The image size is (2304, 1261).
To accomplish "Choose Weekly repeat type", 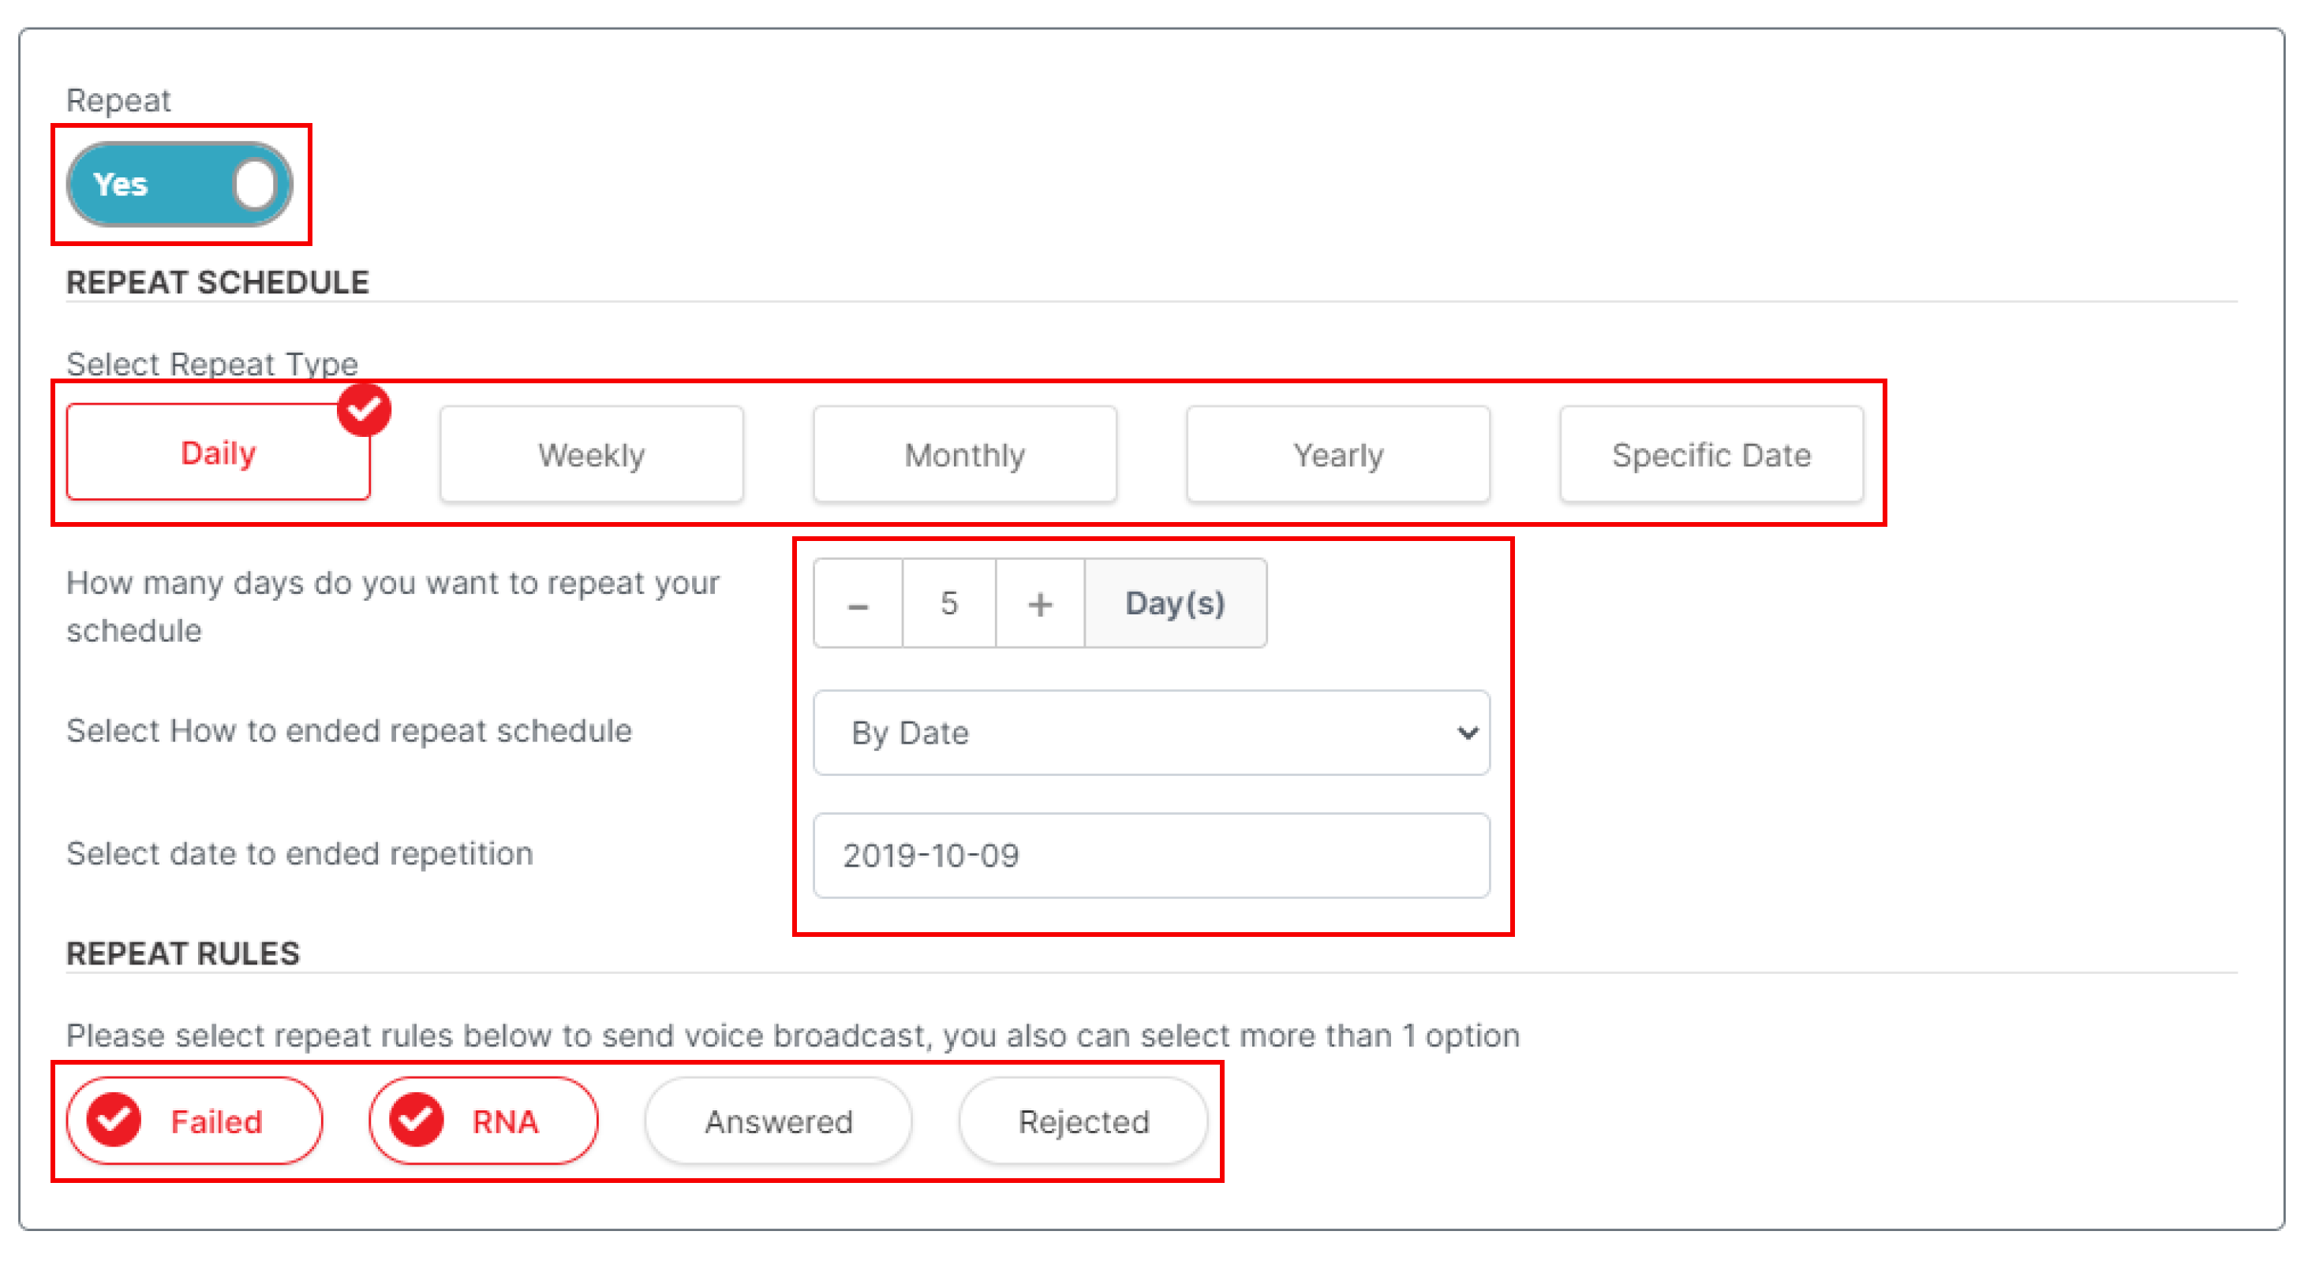I will pos(591,455).
